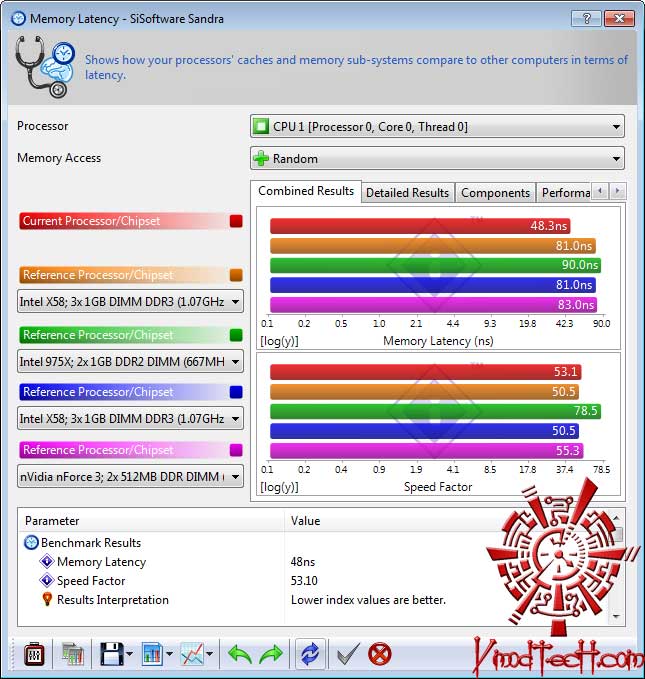Toggle the magenta Reference Processor/Chipset checkbox
645x679 pixels.
[236, 450]
